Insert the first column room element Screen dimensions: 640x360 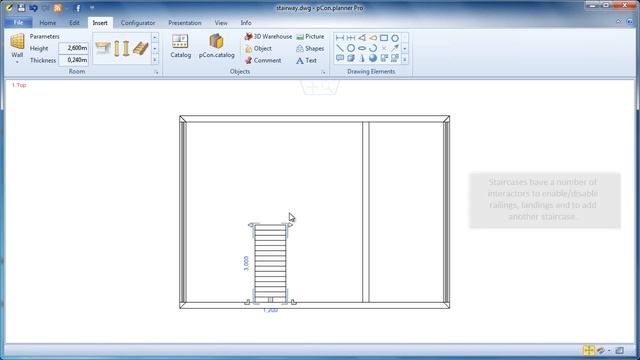pyautogui.click(x=117, y=48)
